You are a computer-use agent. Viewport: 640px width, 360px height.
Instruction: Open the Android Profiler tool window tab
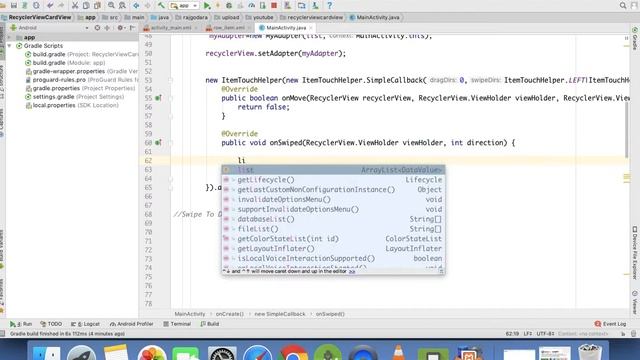coord(131,324)
